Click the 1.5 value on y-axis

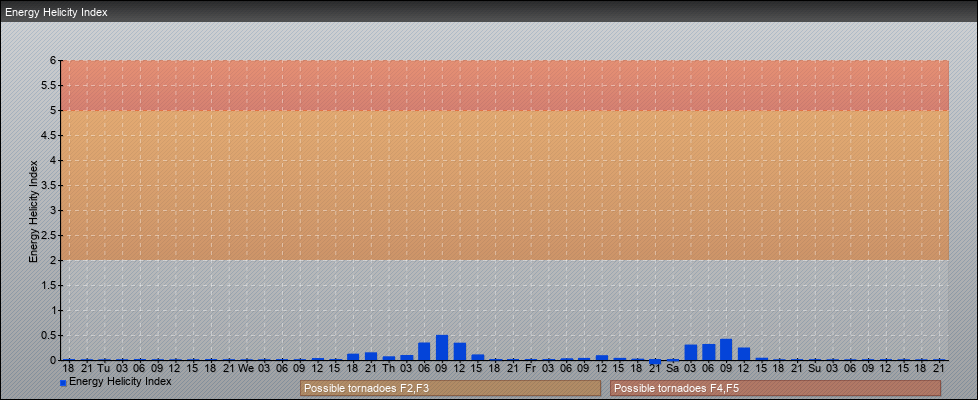(50, 285)
